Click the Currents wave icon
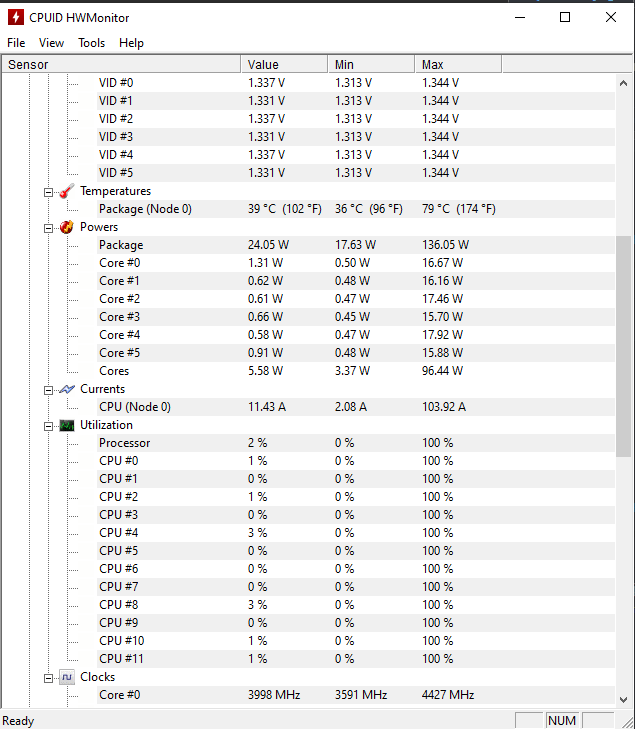Viewport: 635px width, 729px height. [x=67, y=389]
